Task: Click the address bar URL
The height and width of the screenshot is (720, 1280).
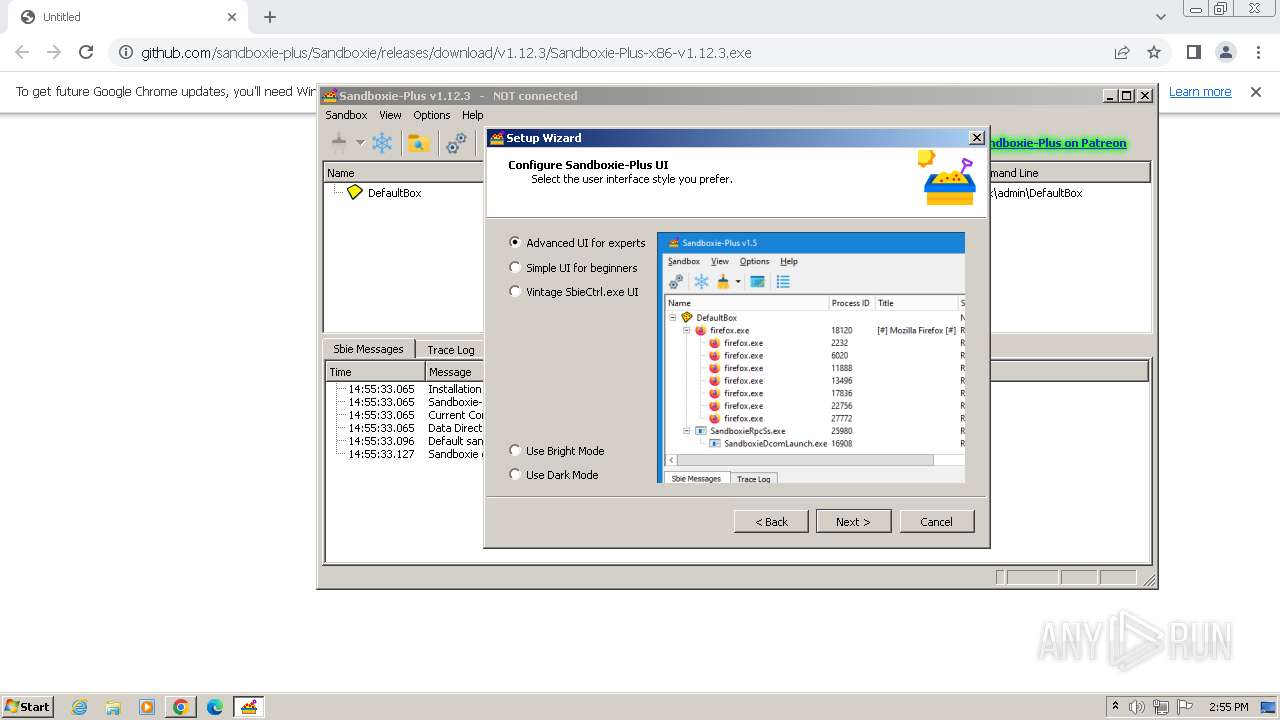Action: pyautogui.click(x=446, y=53)
